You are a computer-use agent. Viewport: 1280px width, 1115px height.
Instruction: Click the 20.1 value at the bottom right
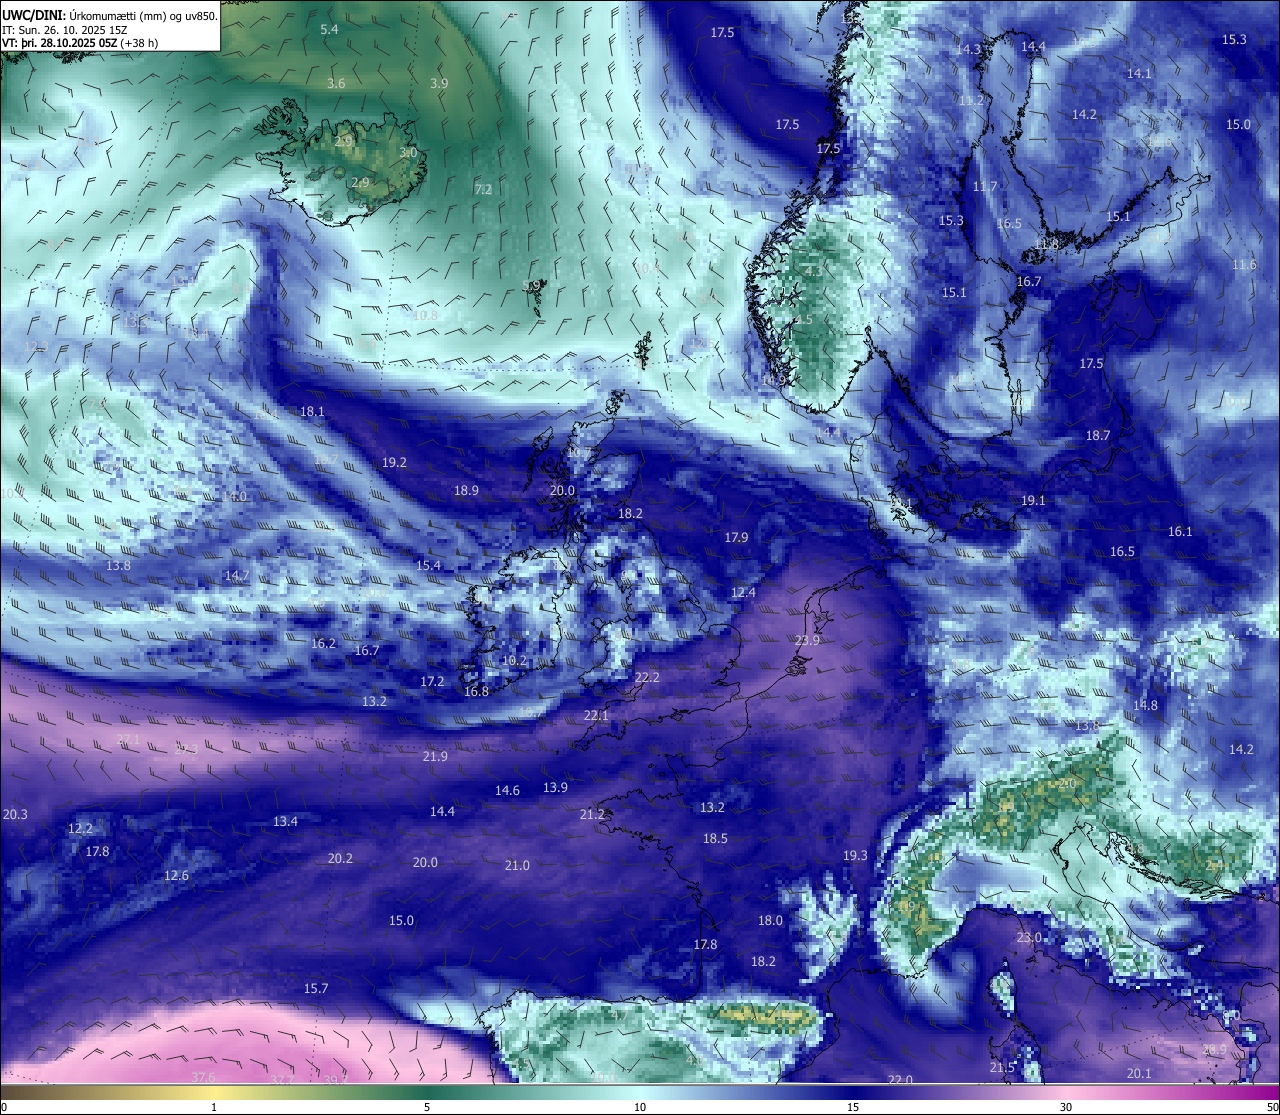1139,1074
